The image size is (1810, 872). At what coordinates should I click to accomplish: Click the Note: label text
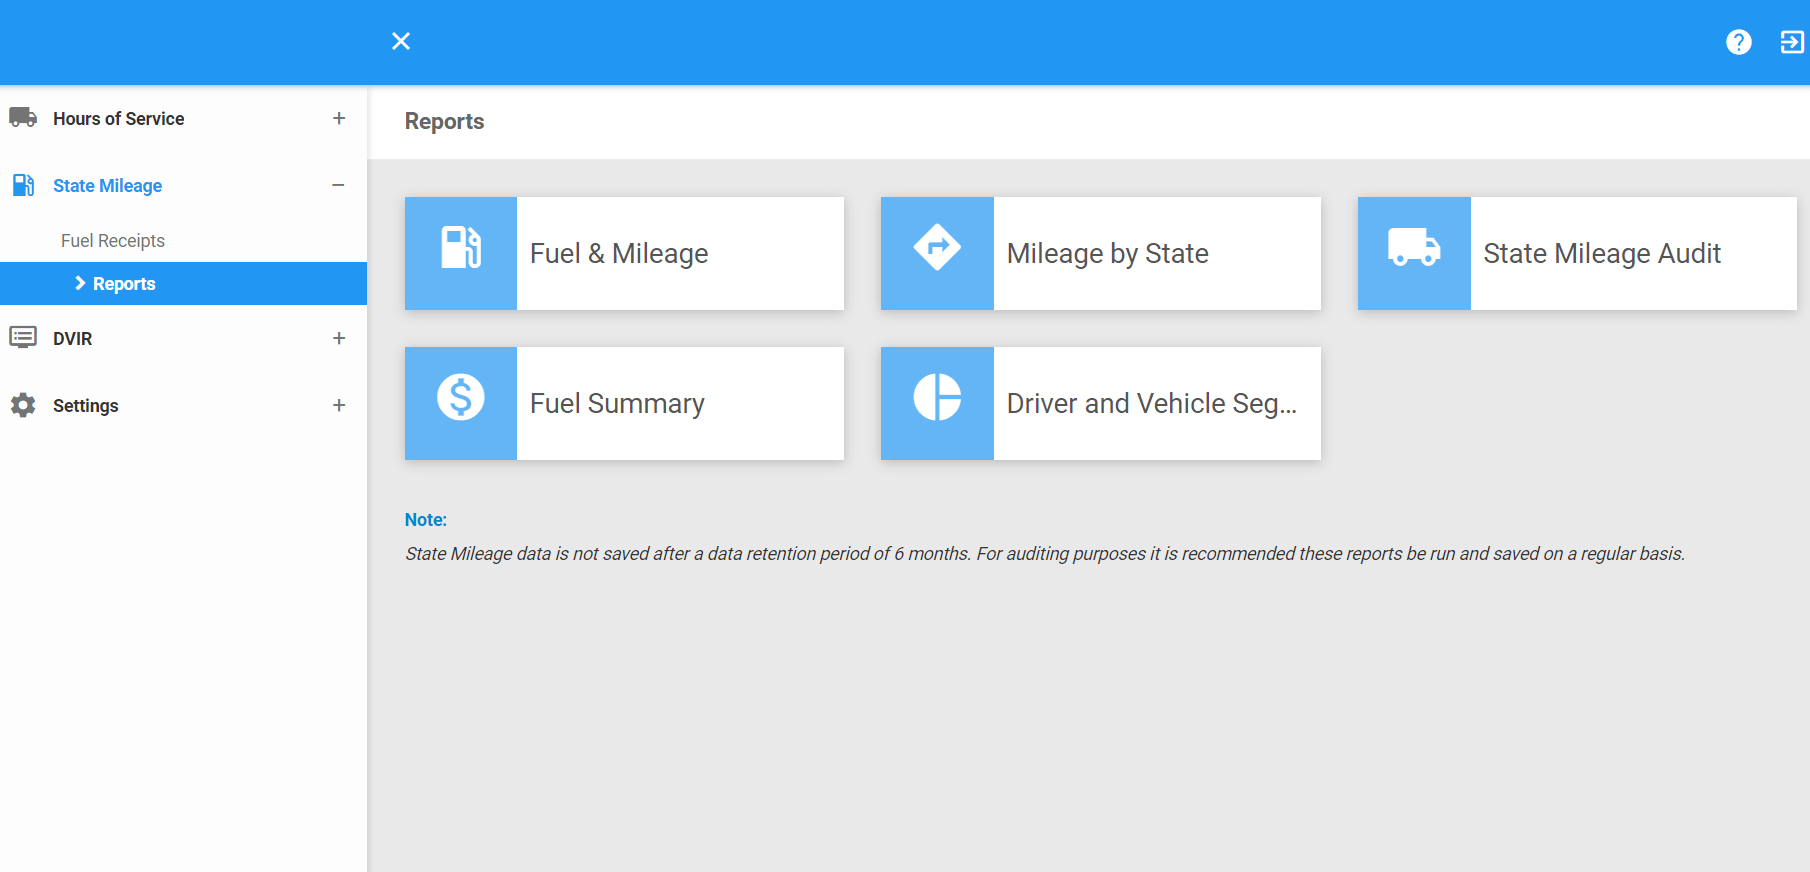425,519
